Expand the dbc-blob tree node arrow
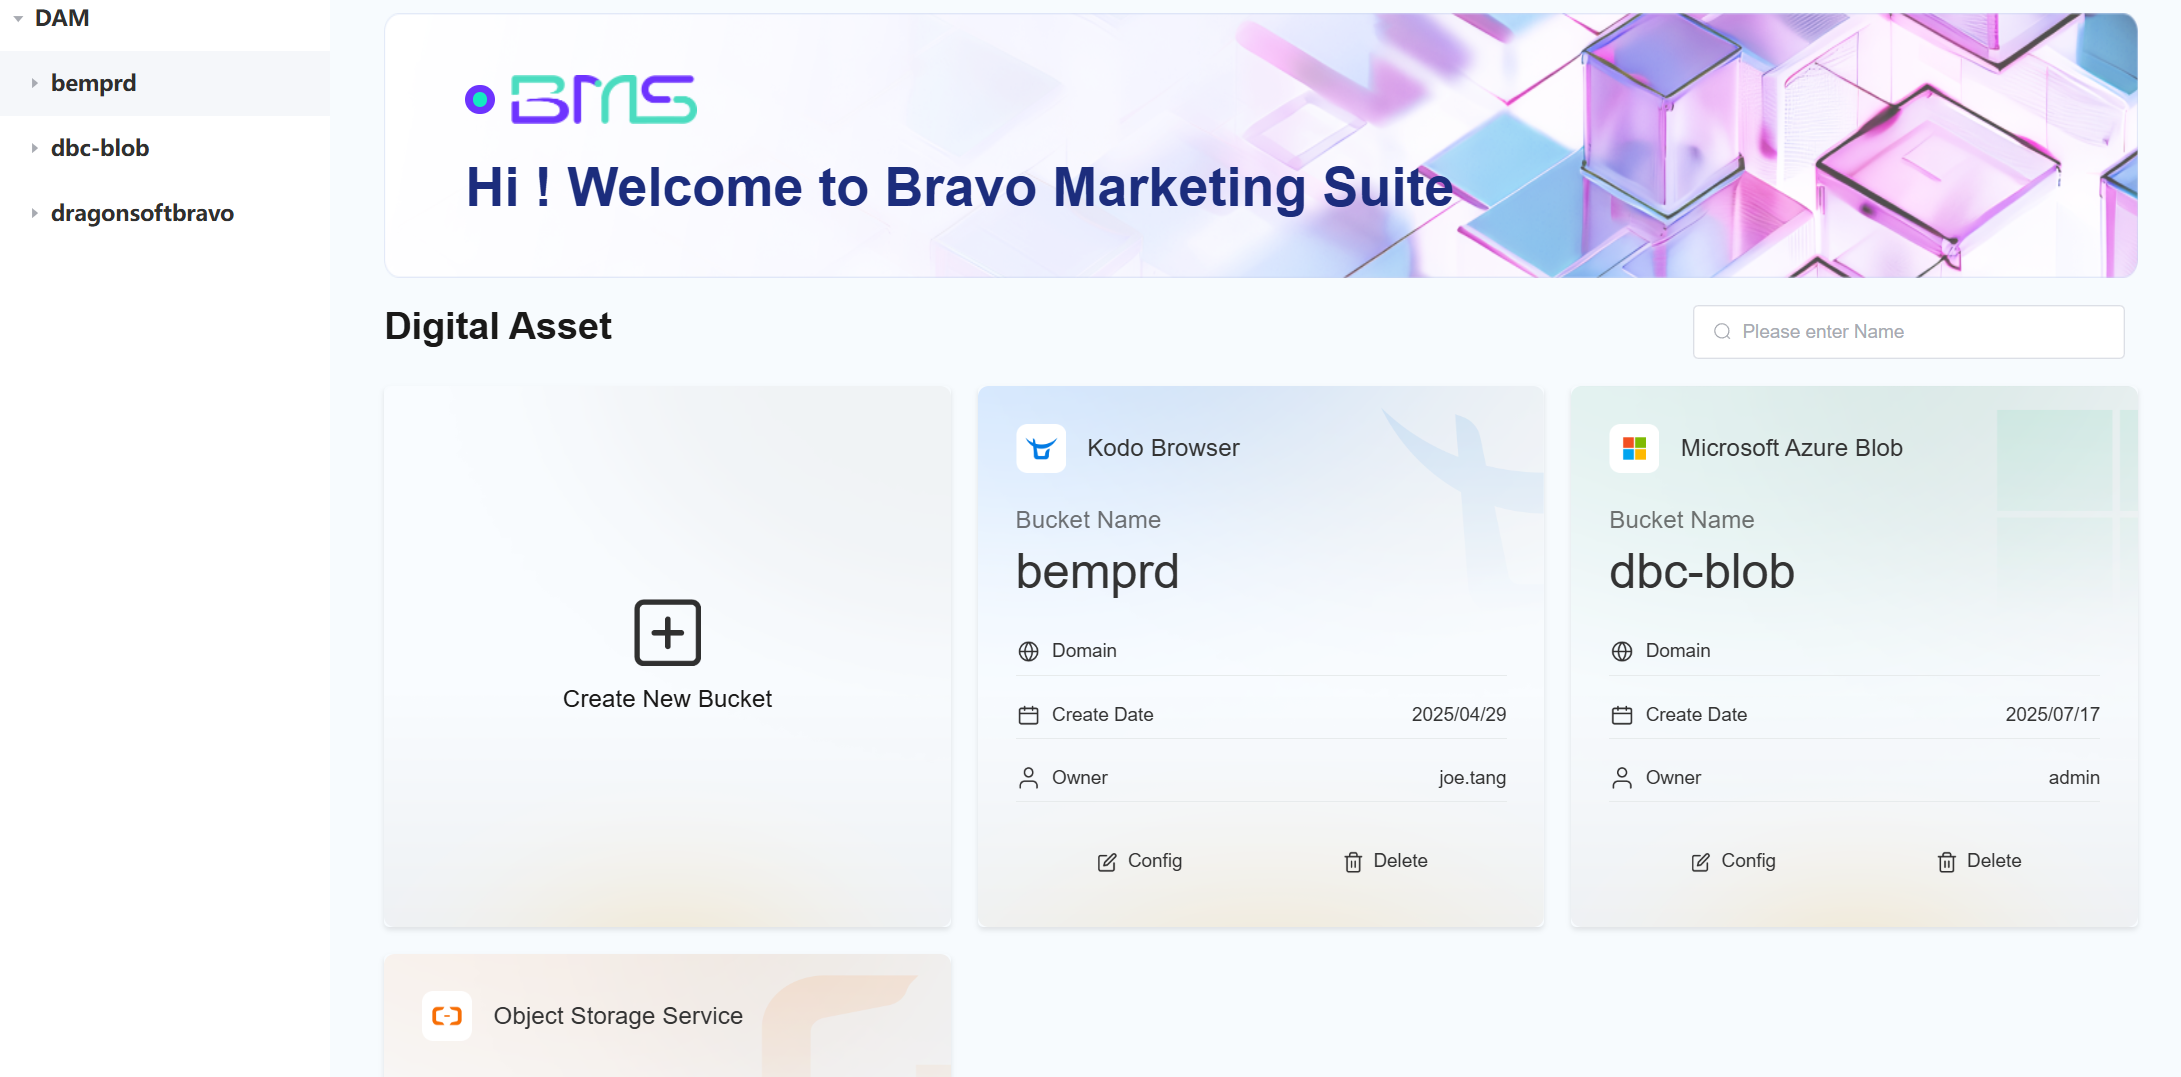Image resolution: width=2181 pixels, height=1077 pixels. tap(34, 148)
